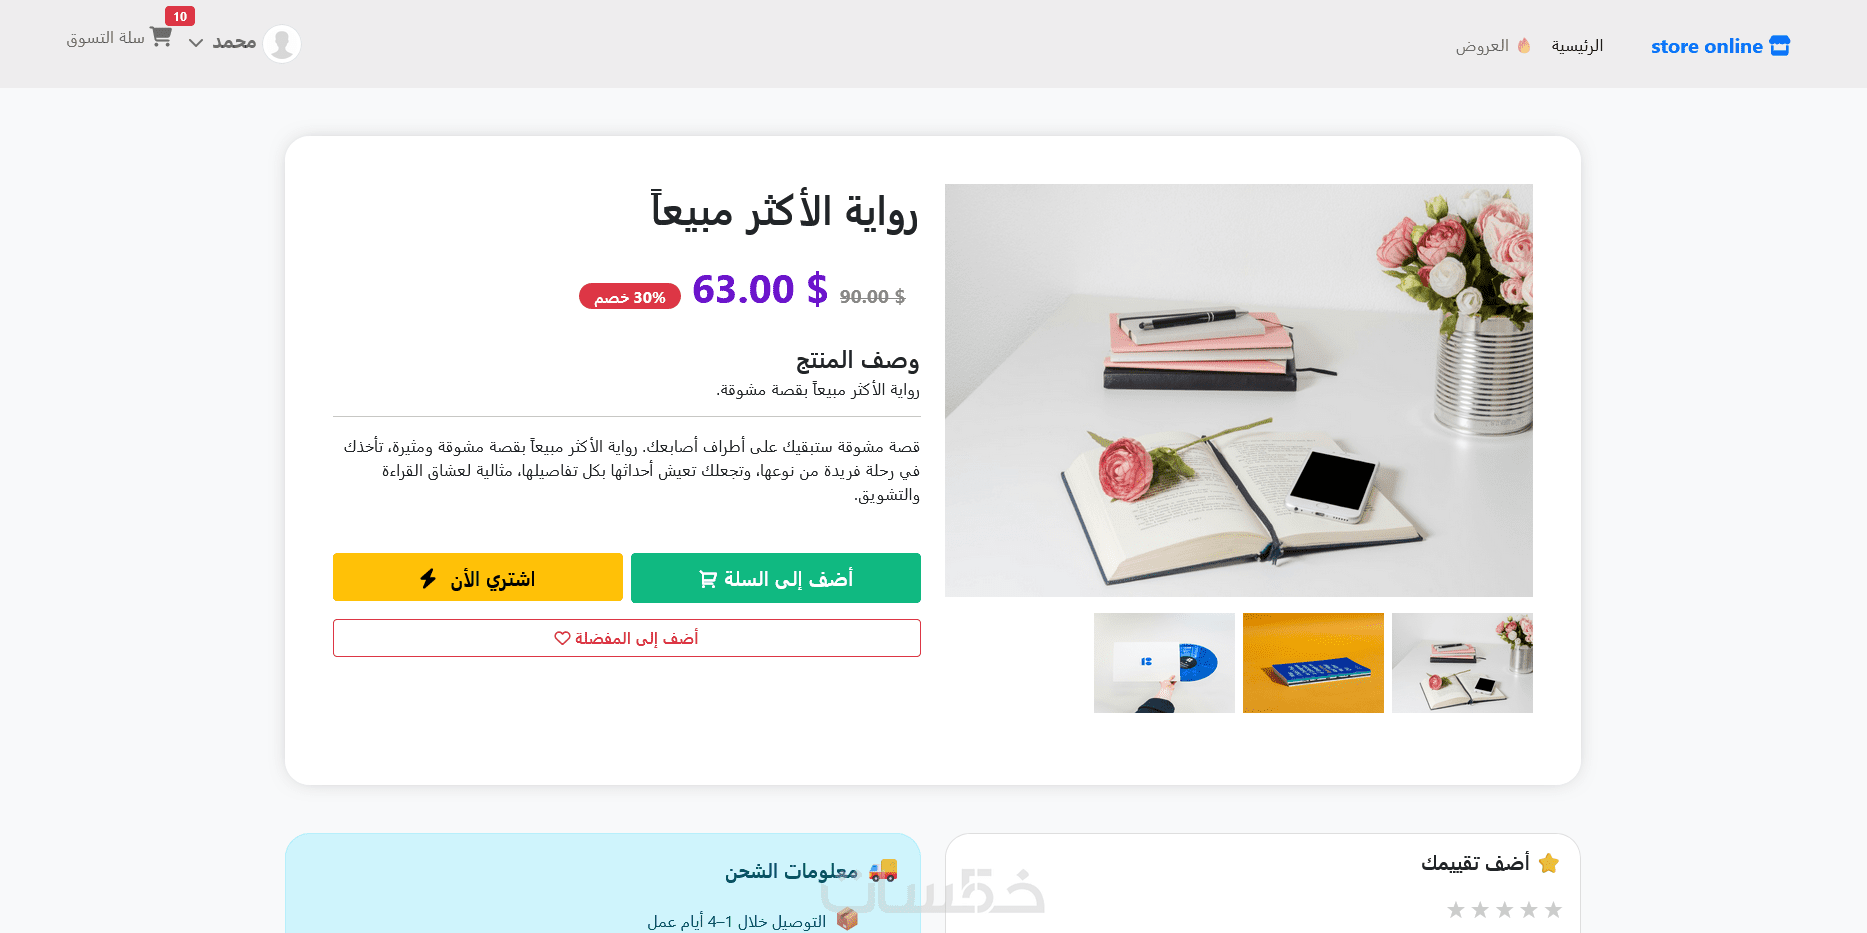Select the orange background book thumbnail
Viewport: 1867px width, 933px height.
point(1313,663)
